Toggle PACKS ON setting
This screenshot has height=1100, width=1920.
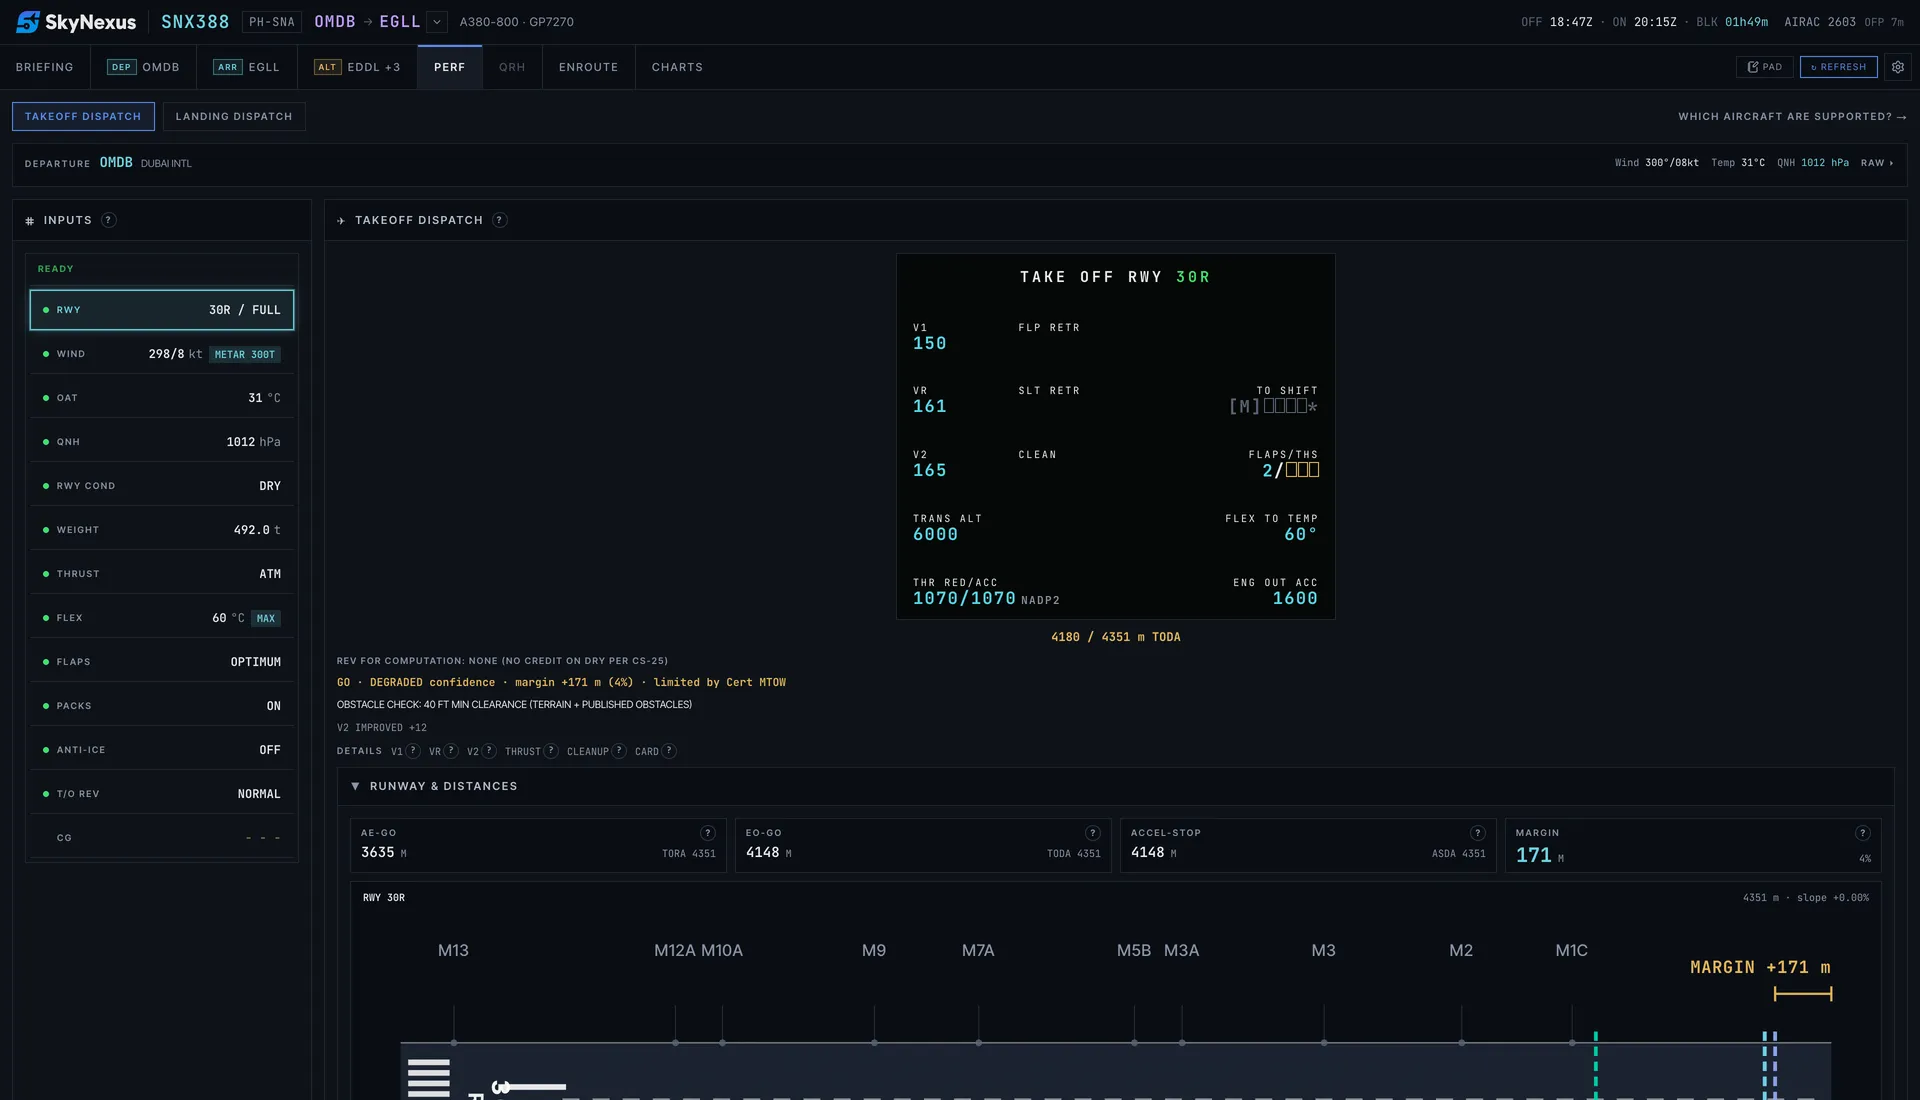tap(162, 706)
